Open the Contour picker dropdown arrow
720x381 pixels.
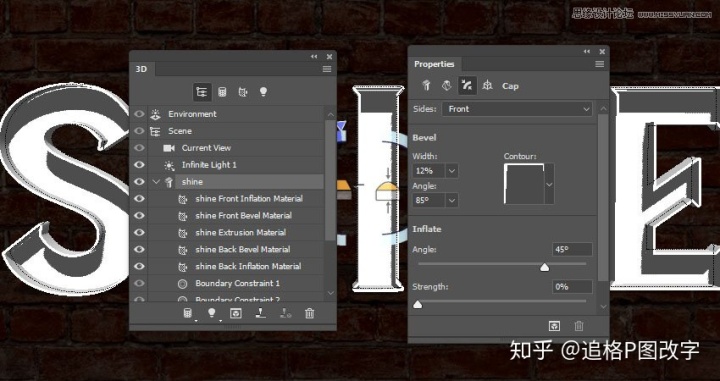click(x=549, y=185)
